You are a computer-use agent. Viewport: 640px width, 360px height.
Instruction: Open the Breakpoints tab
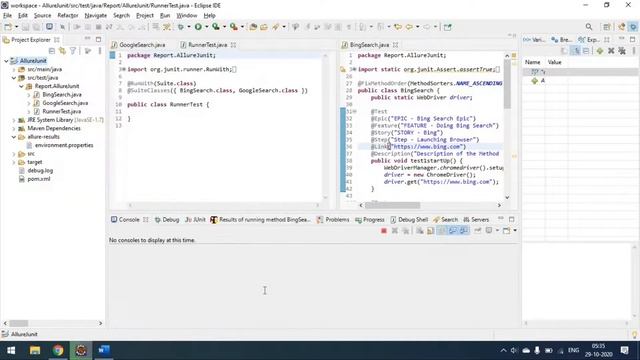click(562, 40)
